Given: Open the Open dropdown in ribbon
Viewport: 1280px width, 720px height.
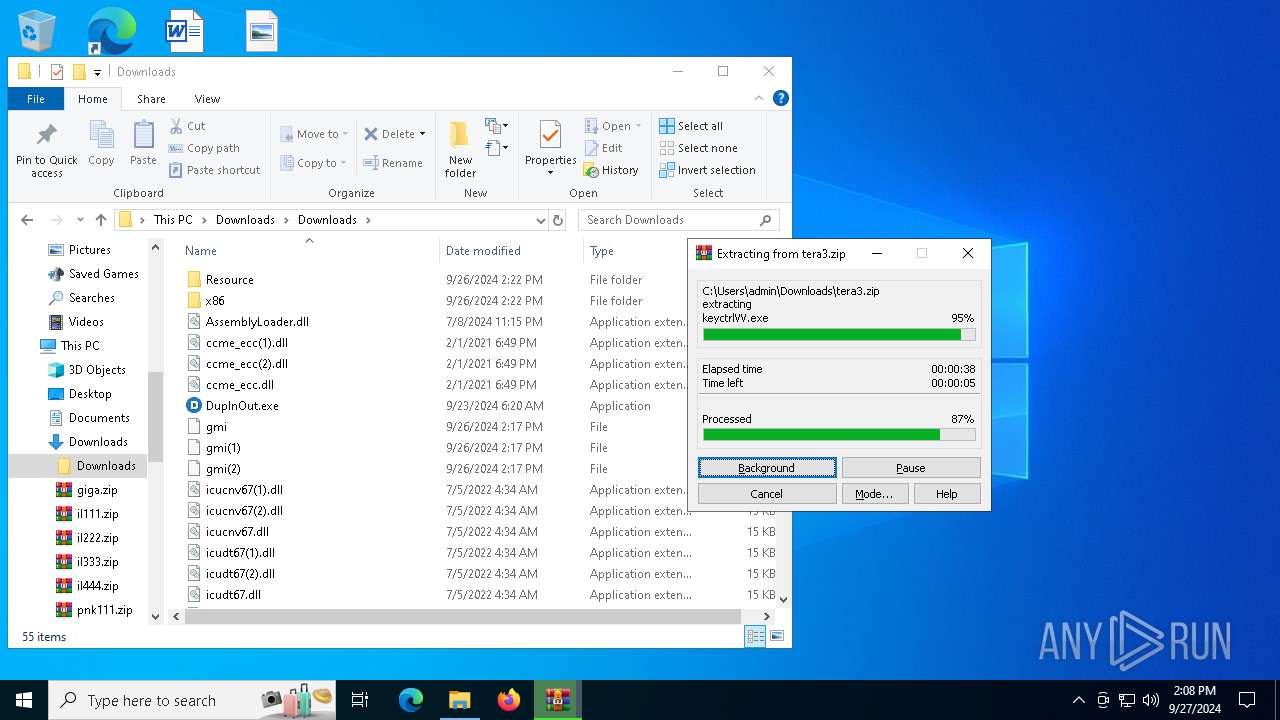Looking at the screenshot, I should (614, 126).
